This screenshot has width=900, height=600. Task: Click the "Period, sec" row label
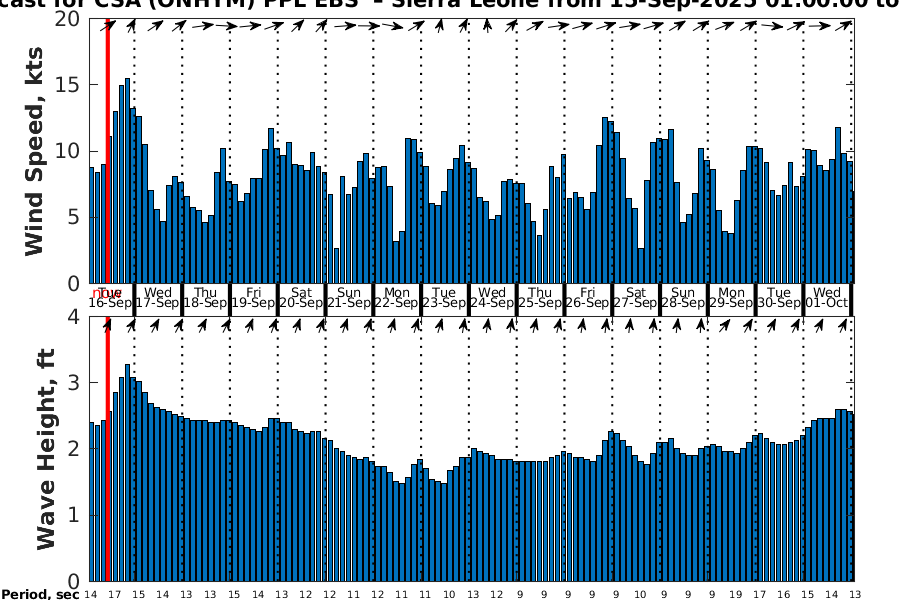coord(40,595)
